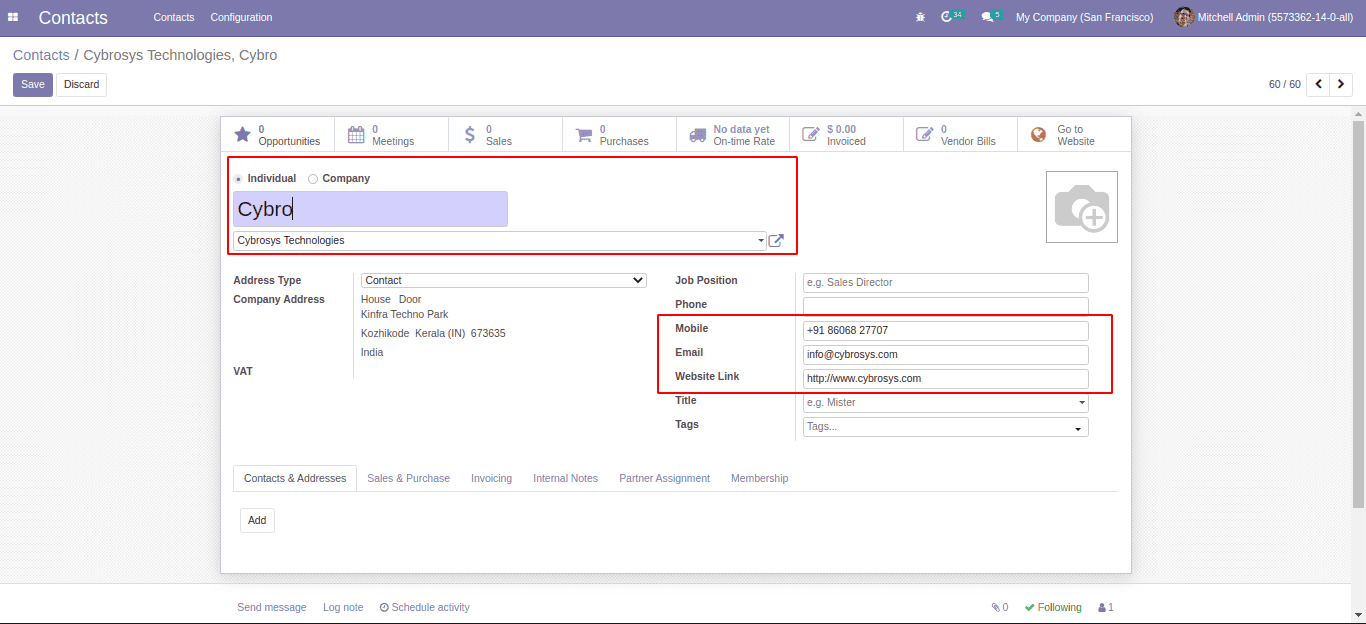This screenshot has width=1366, height=624.
Task: Click the Sales dollar icon
Action: pos(470,135)
